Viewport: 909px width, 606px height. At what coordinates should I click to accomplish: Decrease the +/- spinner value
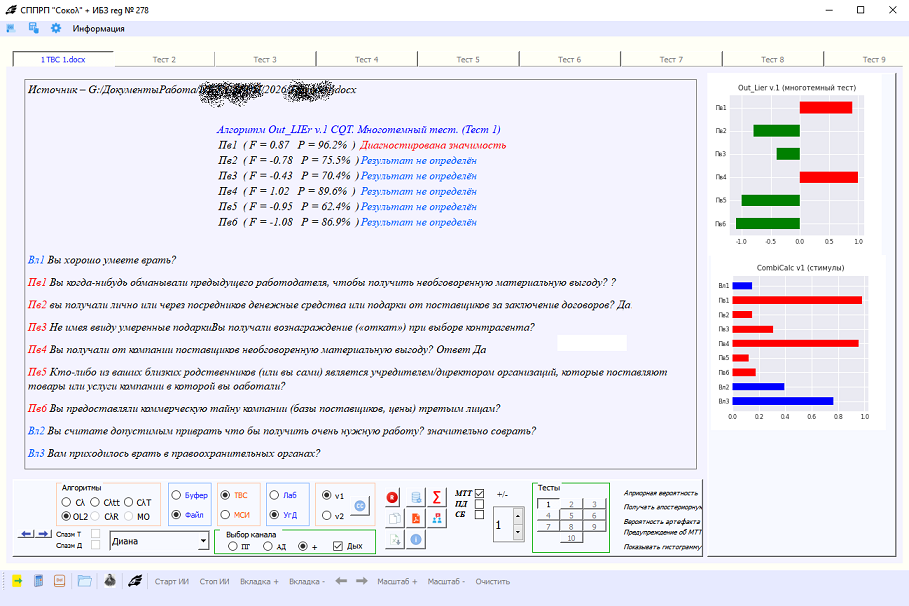(x=516, y=533)
